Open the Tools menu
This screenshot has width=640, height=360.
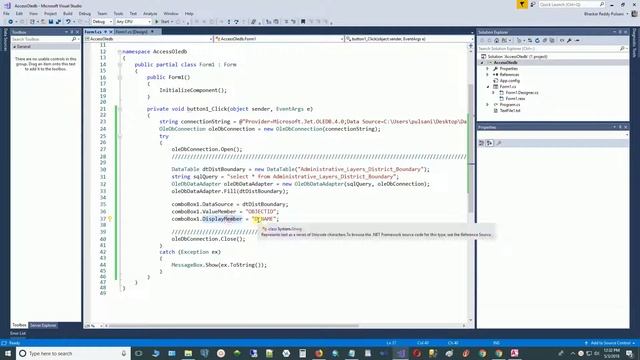(x=118, y=13)
